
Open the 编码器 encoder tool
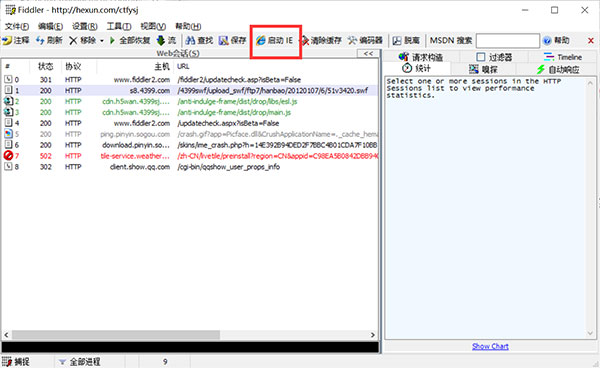pyautogui.click(x=365, y=40)
